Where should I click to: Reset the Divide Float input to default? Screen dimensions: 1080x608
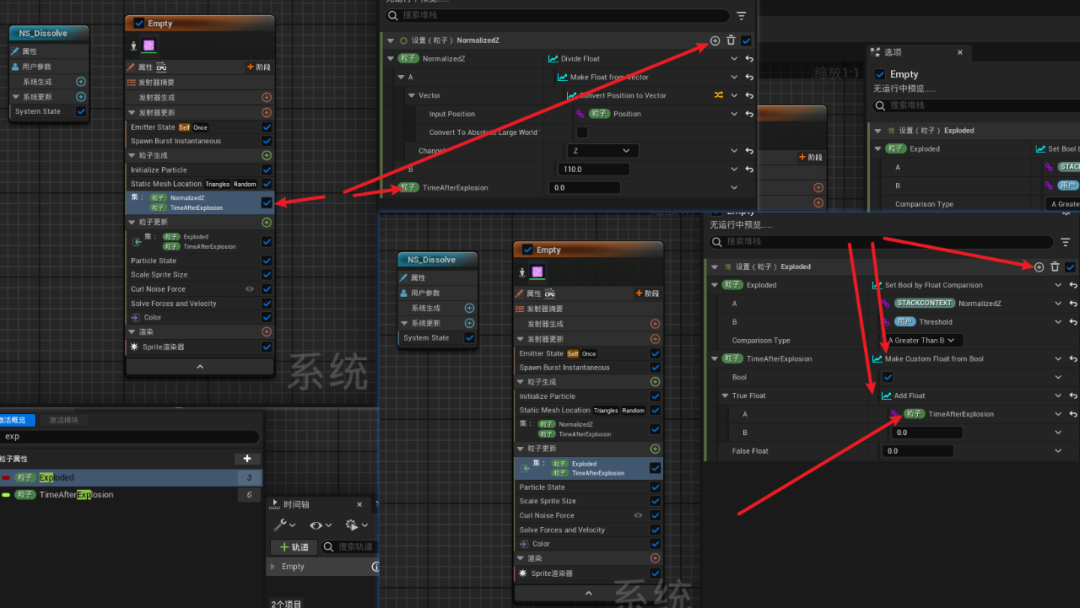[749, 59]
